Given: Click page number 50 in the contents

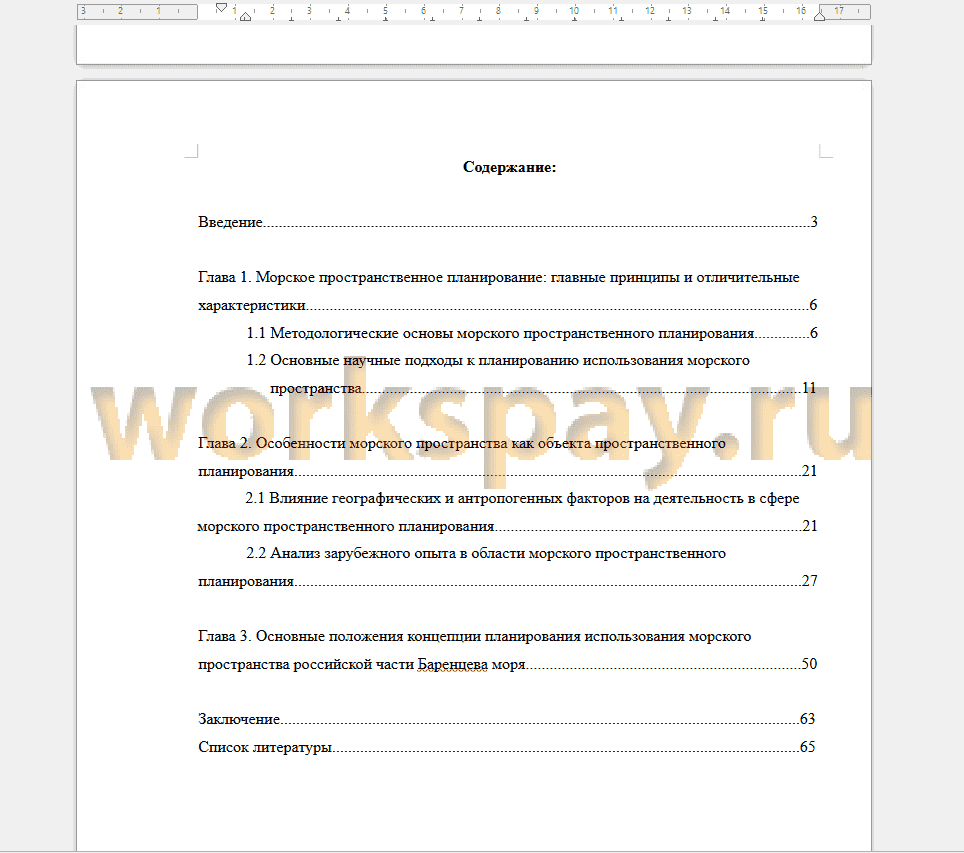Looking at the screenshot, I should pyautogui.click(x=809, y=664).
